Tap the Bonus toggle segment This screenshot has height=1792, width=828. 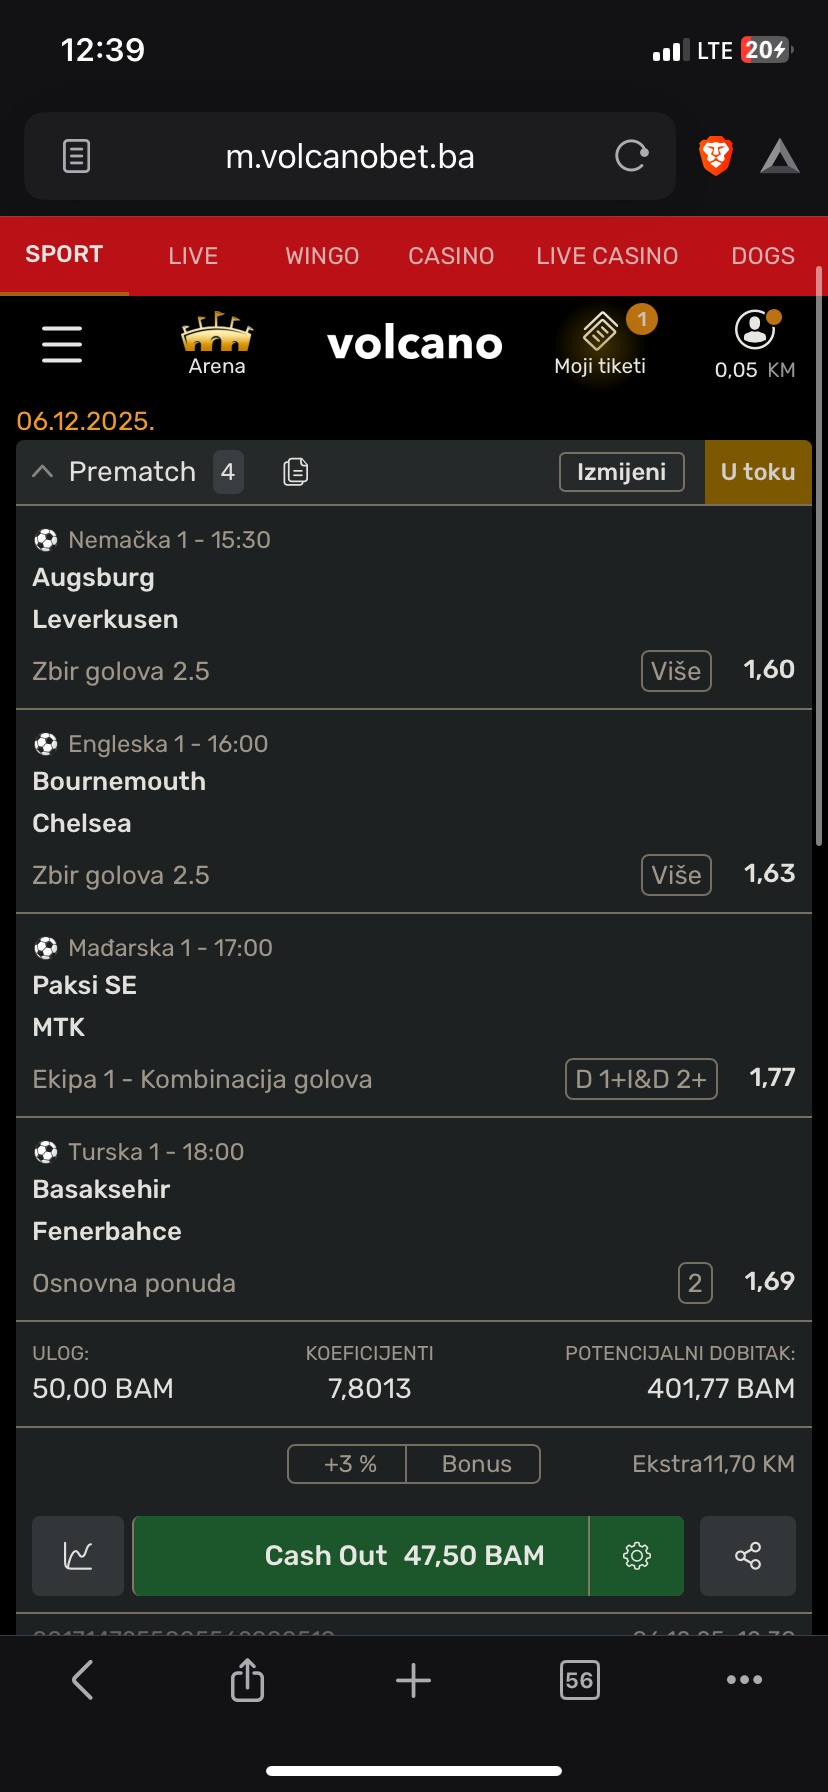(x=476, y=1464)
